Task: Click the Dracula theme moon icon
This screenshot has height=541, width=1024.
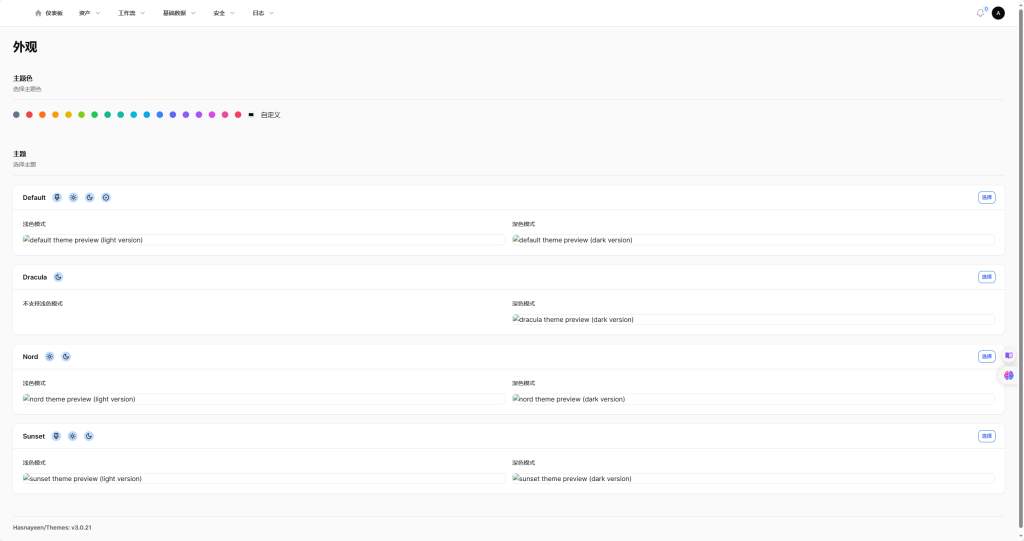Action: click(58, 277)
